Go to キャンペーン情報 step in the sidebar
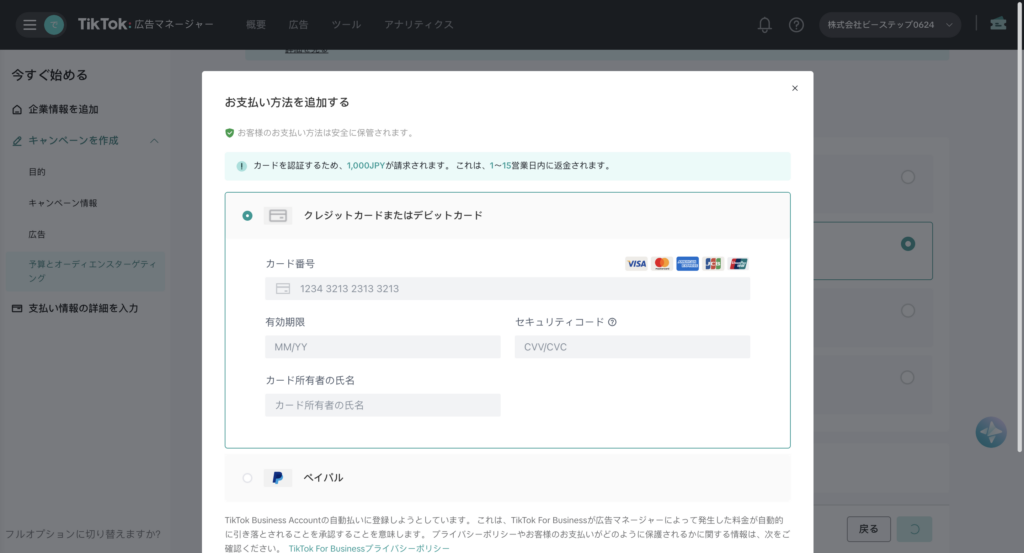Screen dimensions: 1024x553 (x=63, y=203)
